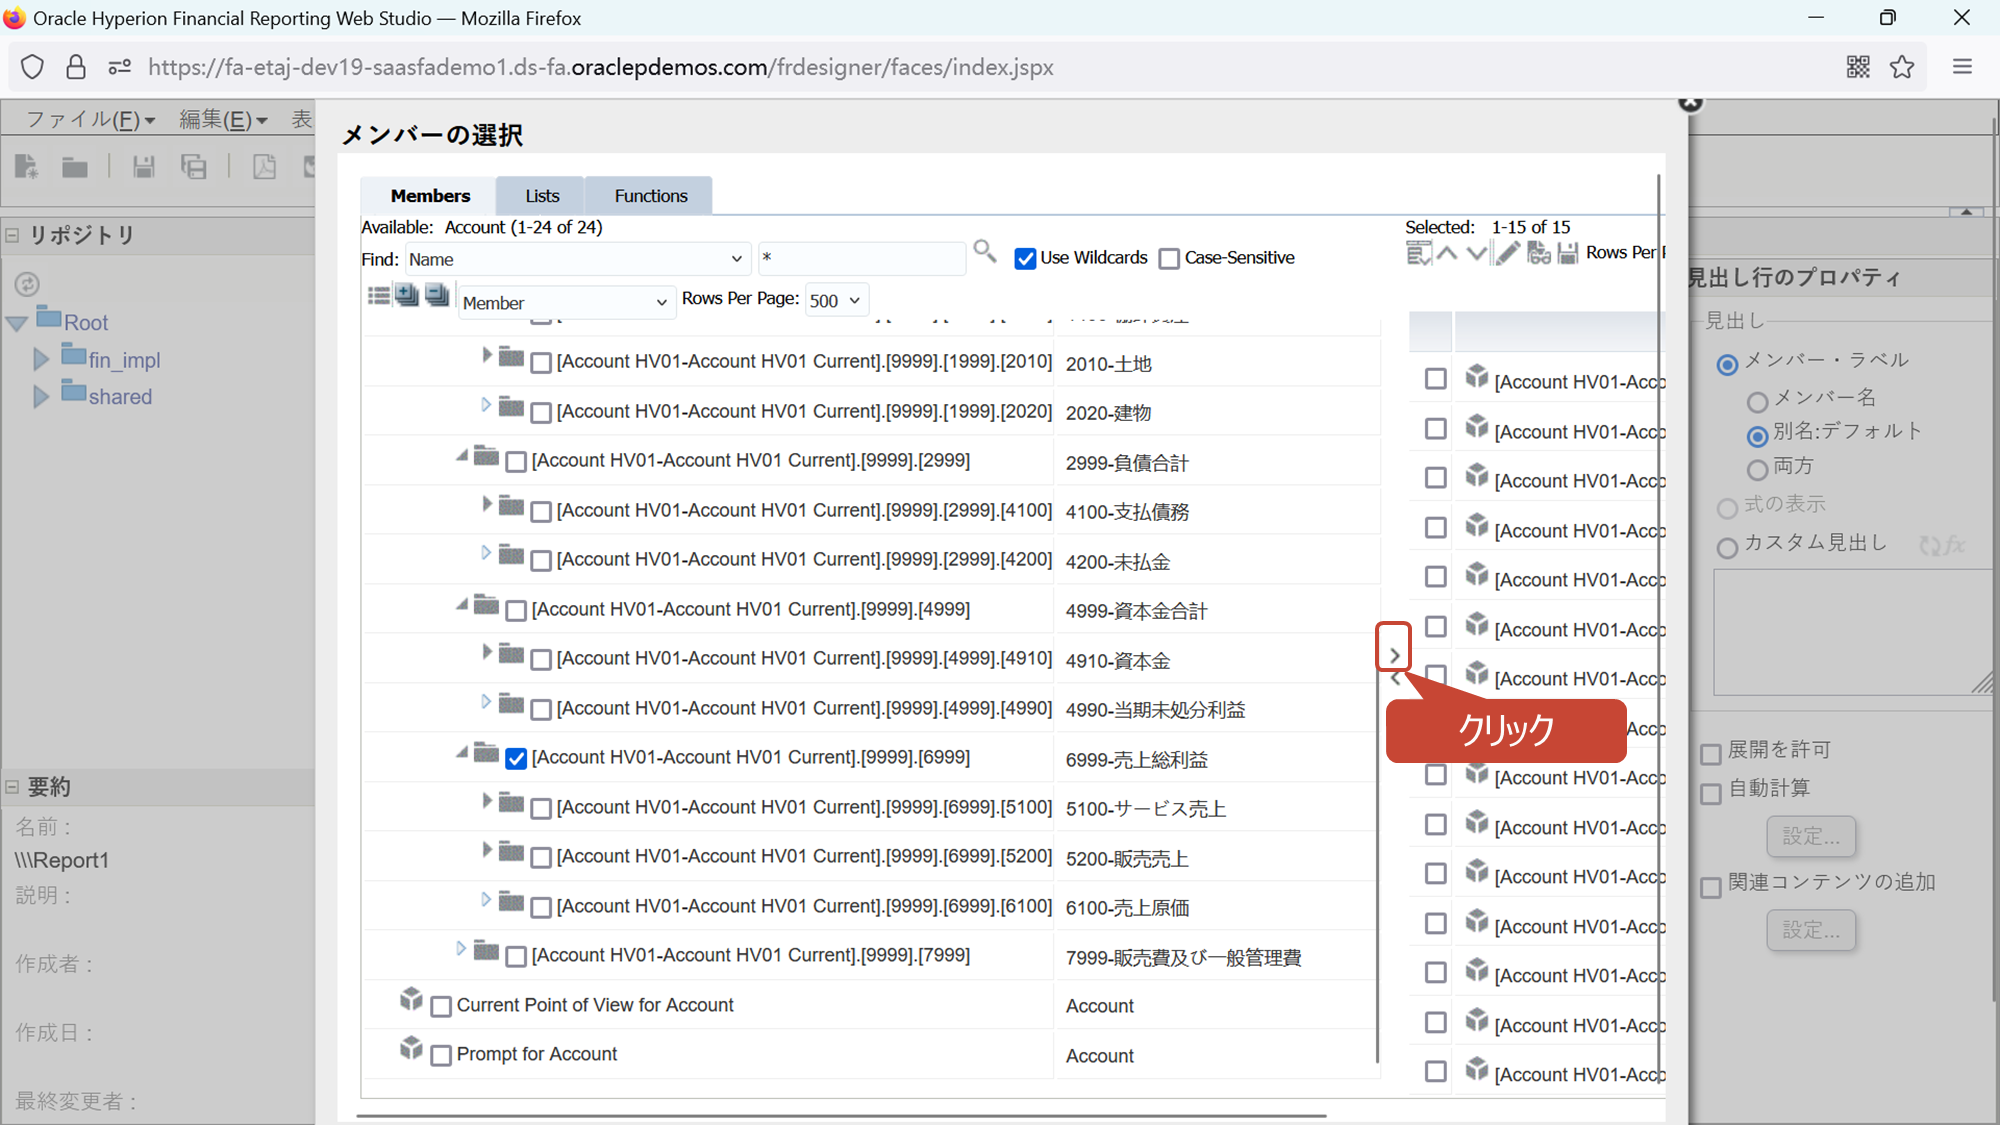The height and width of the screenshot is (1125, 2000).
Task: Click the collapse all members icon
Action: coord(437,295)
